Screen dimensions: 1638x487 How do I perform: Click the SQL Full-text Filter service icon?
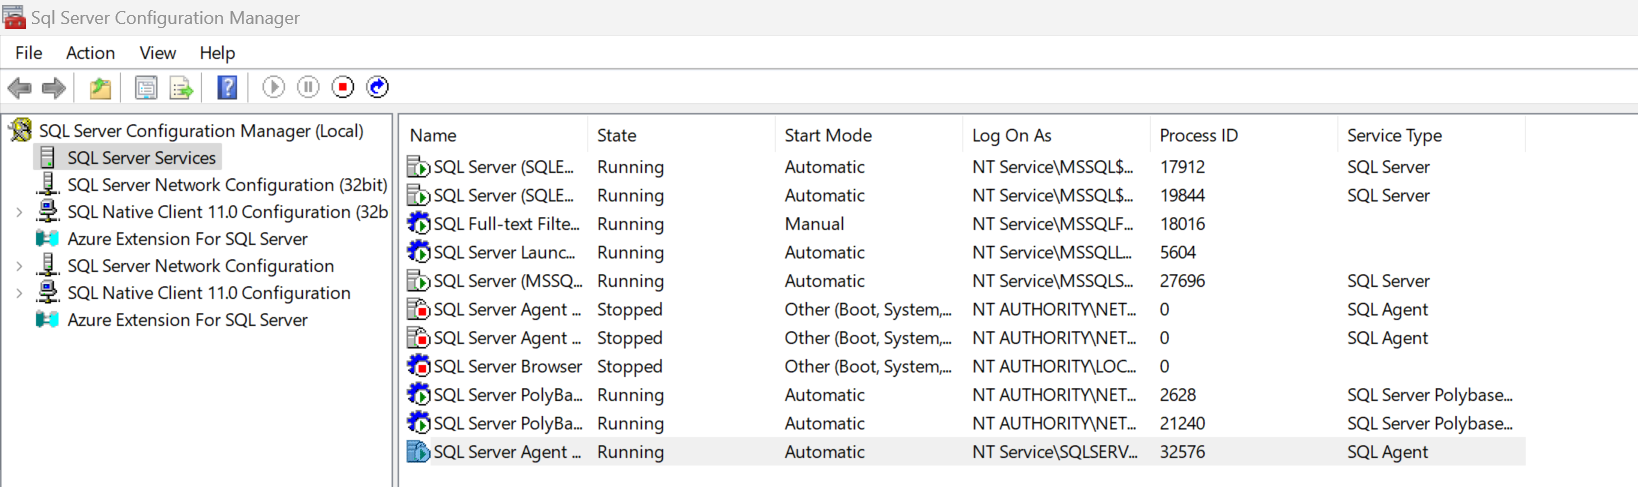pyautogui.click(x=418, y=224)
